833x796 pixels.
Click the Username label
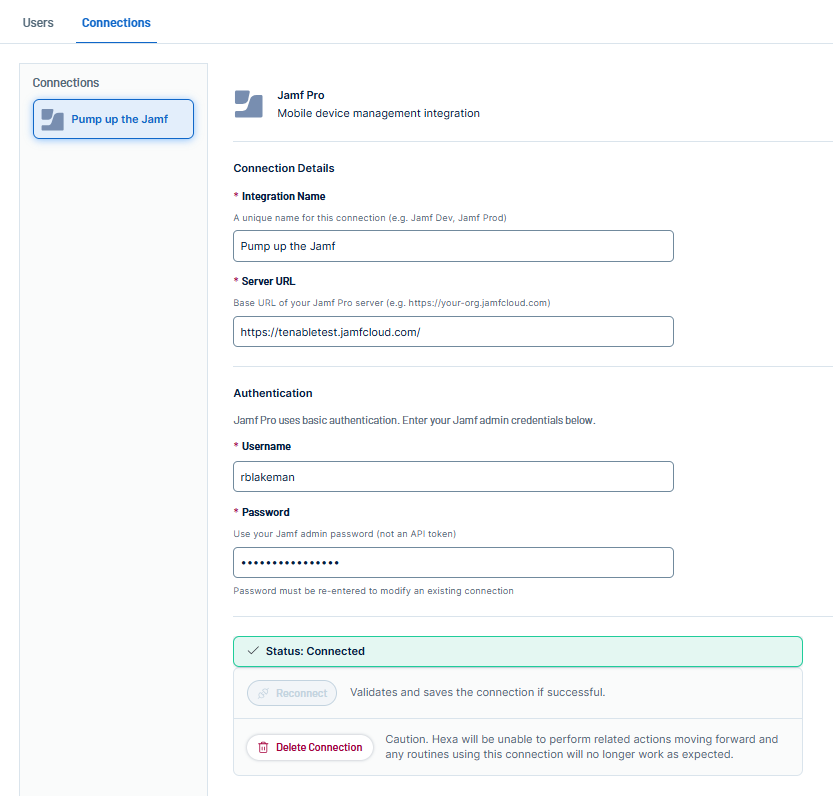tap(266, 446)
